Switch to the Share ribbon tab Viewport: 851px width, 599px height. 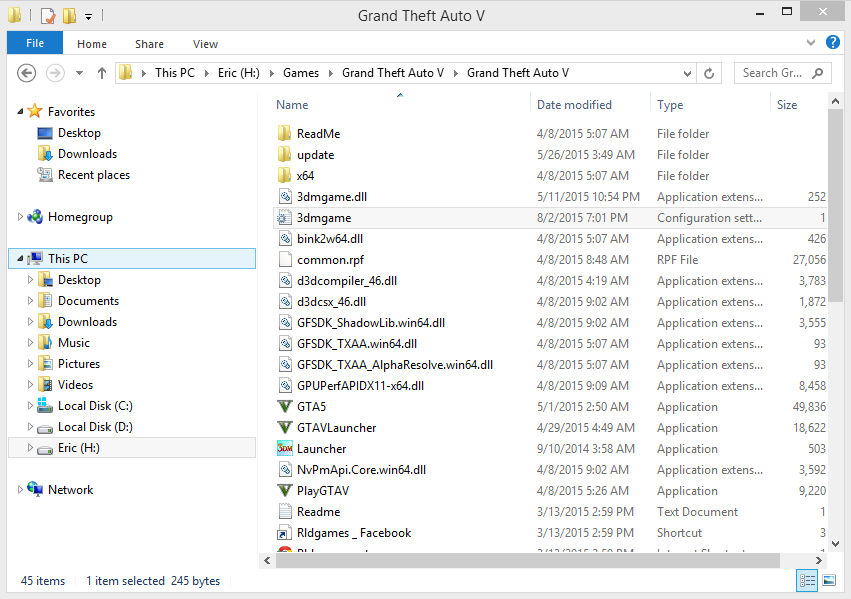click(149, 44)
